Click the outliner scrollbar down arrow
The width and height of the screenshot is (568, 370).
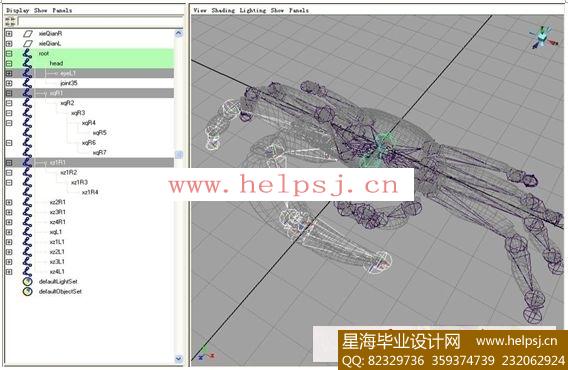click(x=179, y=359)
